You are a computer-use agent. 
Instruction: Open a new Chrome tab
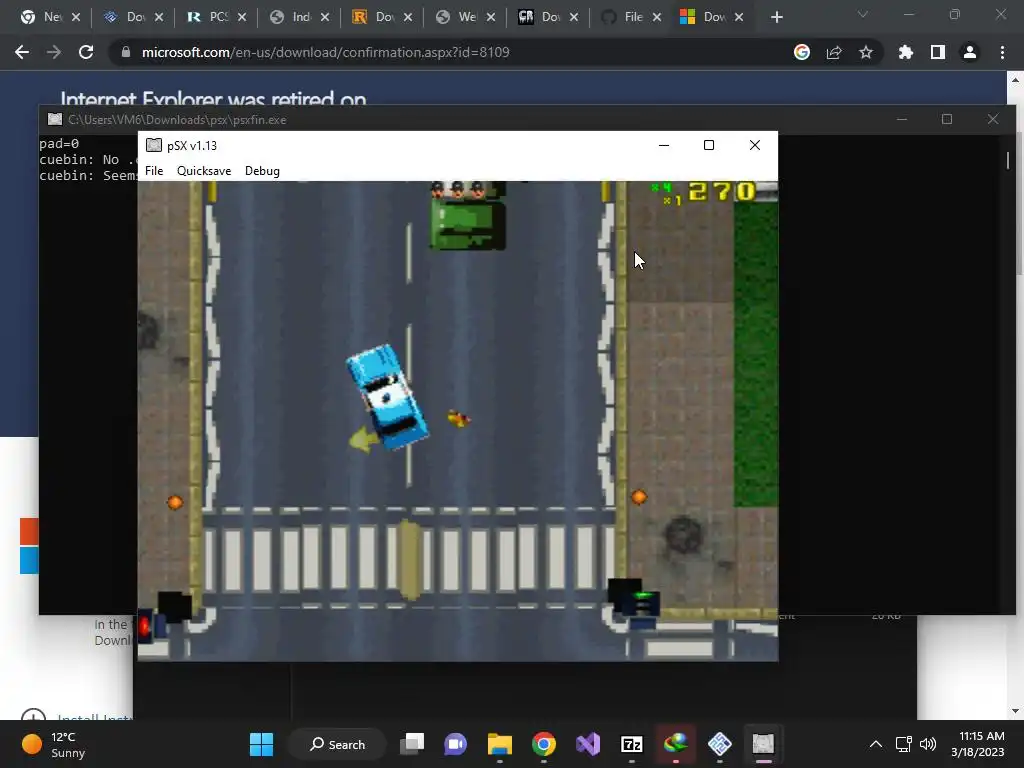coord(776,17)
